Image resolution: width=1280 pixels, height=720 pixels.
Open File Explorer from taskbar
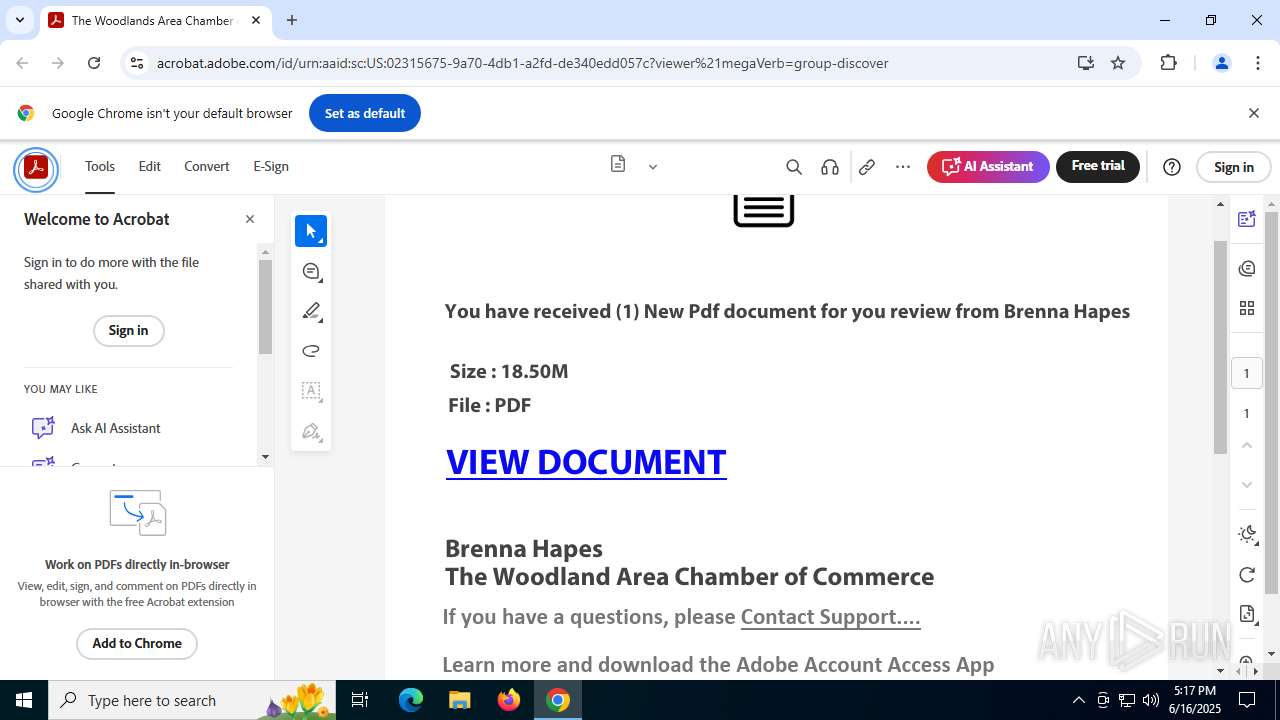click(x=459, y=700)
